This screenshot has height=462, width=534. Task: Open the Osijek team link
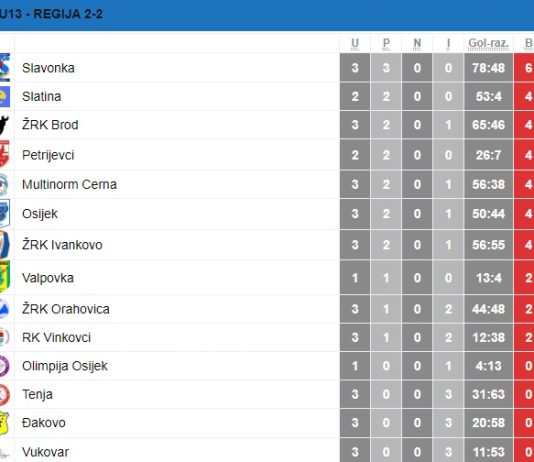[x=40, y=214]
